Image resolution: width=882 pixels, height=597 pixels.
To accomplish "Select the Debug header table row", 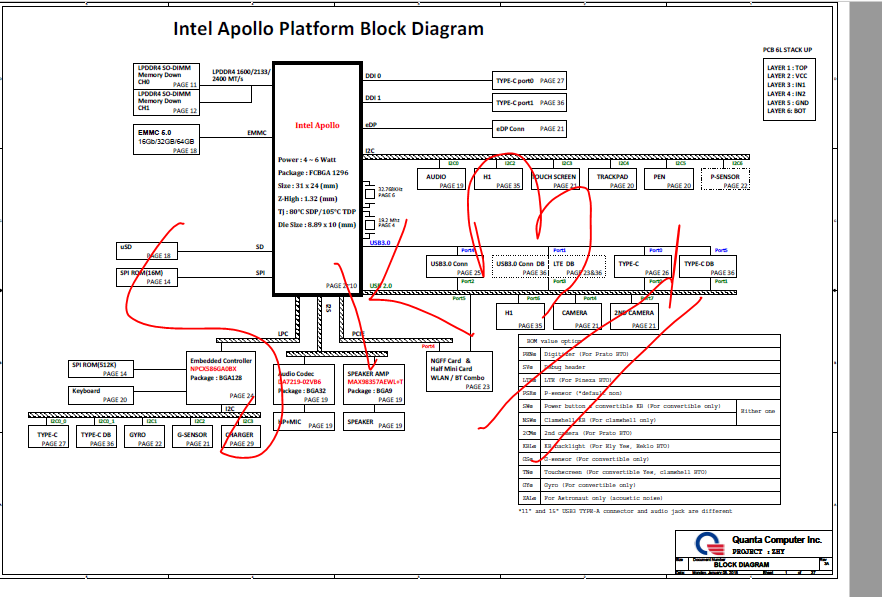I will pyautogui.click(x=649, y=367).
